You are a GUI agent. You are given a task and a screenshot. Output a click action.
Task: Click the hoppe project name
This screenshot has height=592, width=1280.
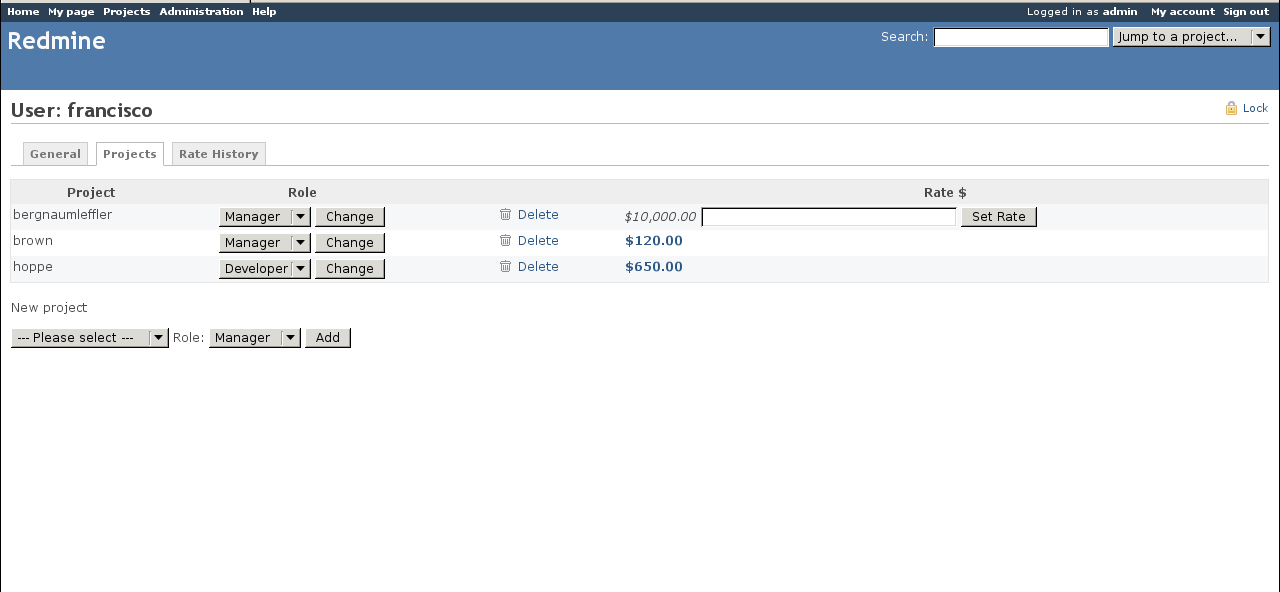(x=33, y=267)
